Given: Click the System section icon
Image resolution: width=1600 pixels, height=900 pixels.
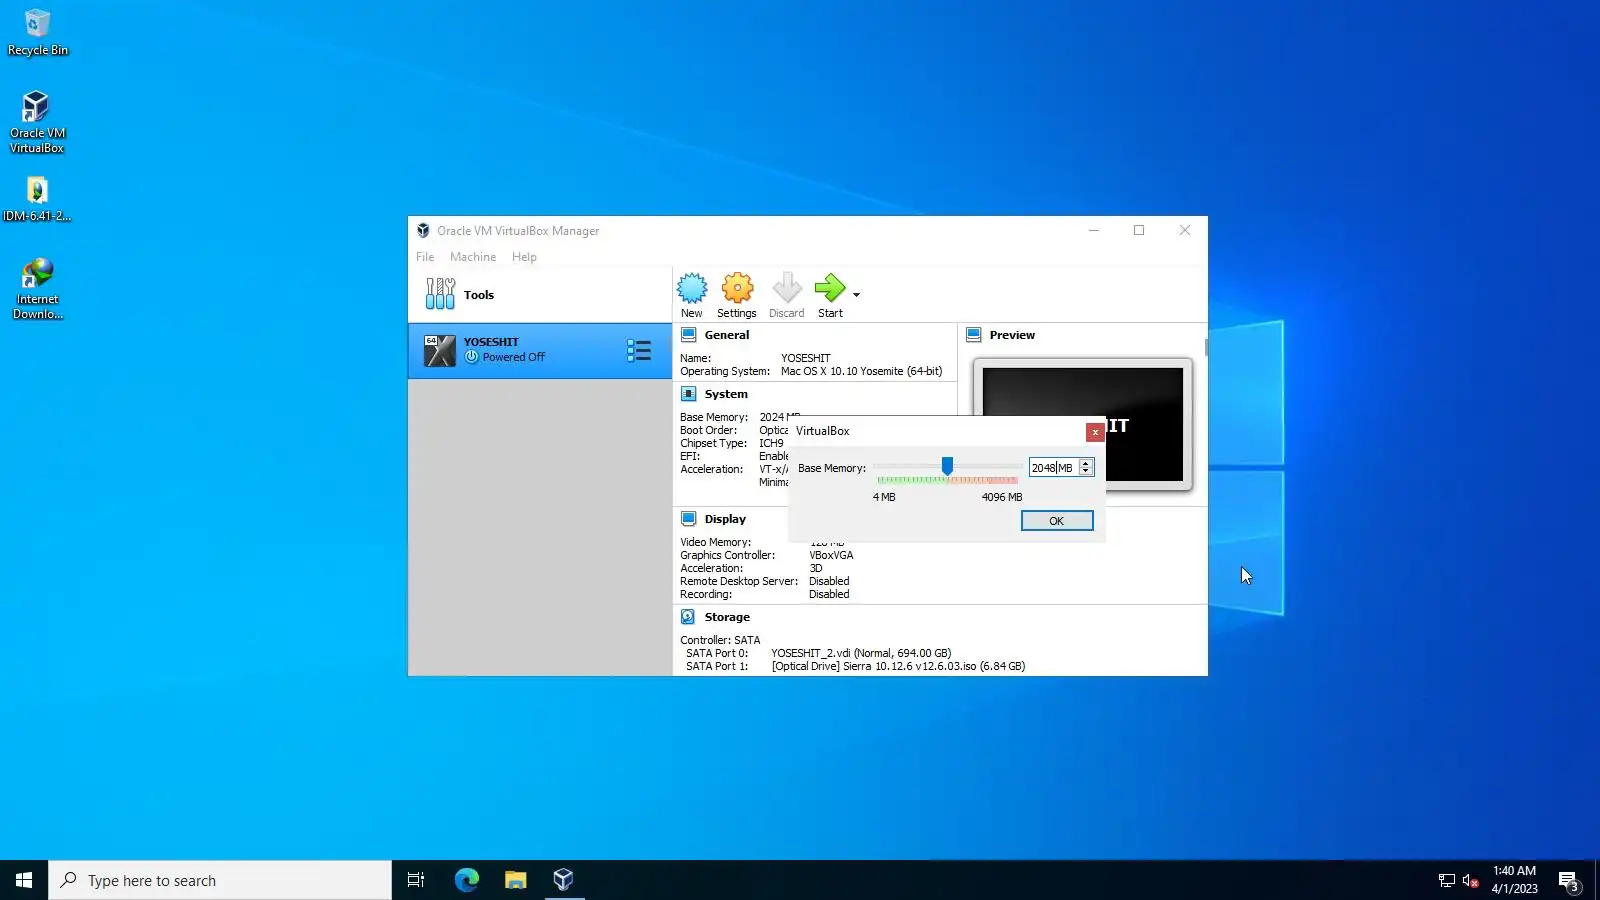Looking at the screenshot, I should [x=689, y=394].
